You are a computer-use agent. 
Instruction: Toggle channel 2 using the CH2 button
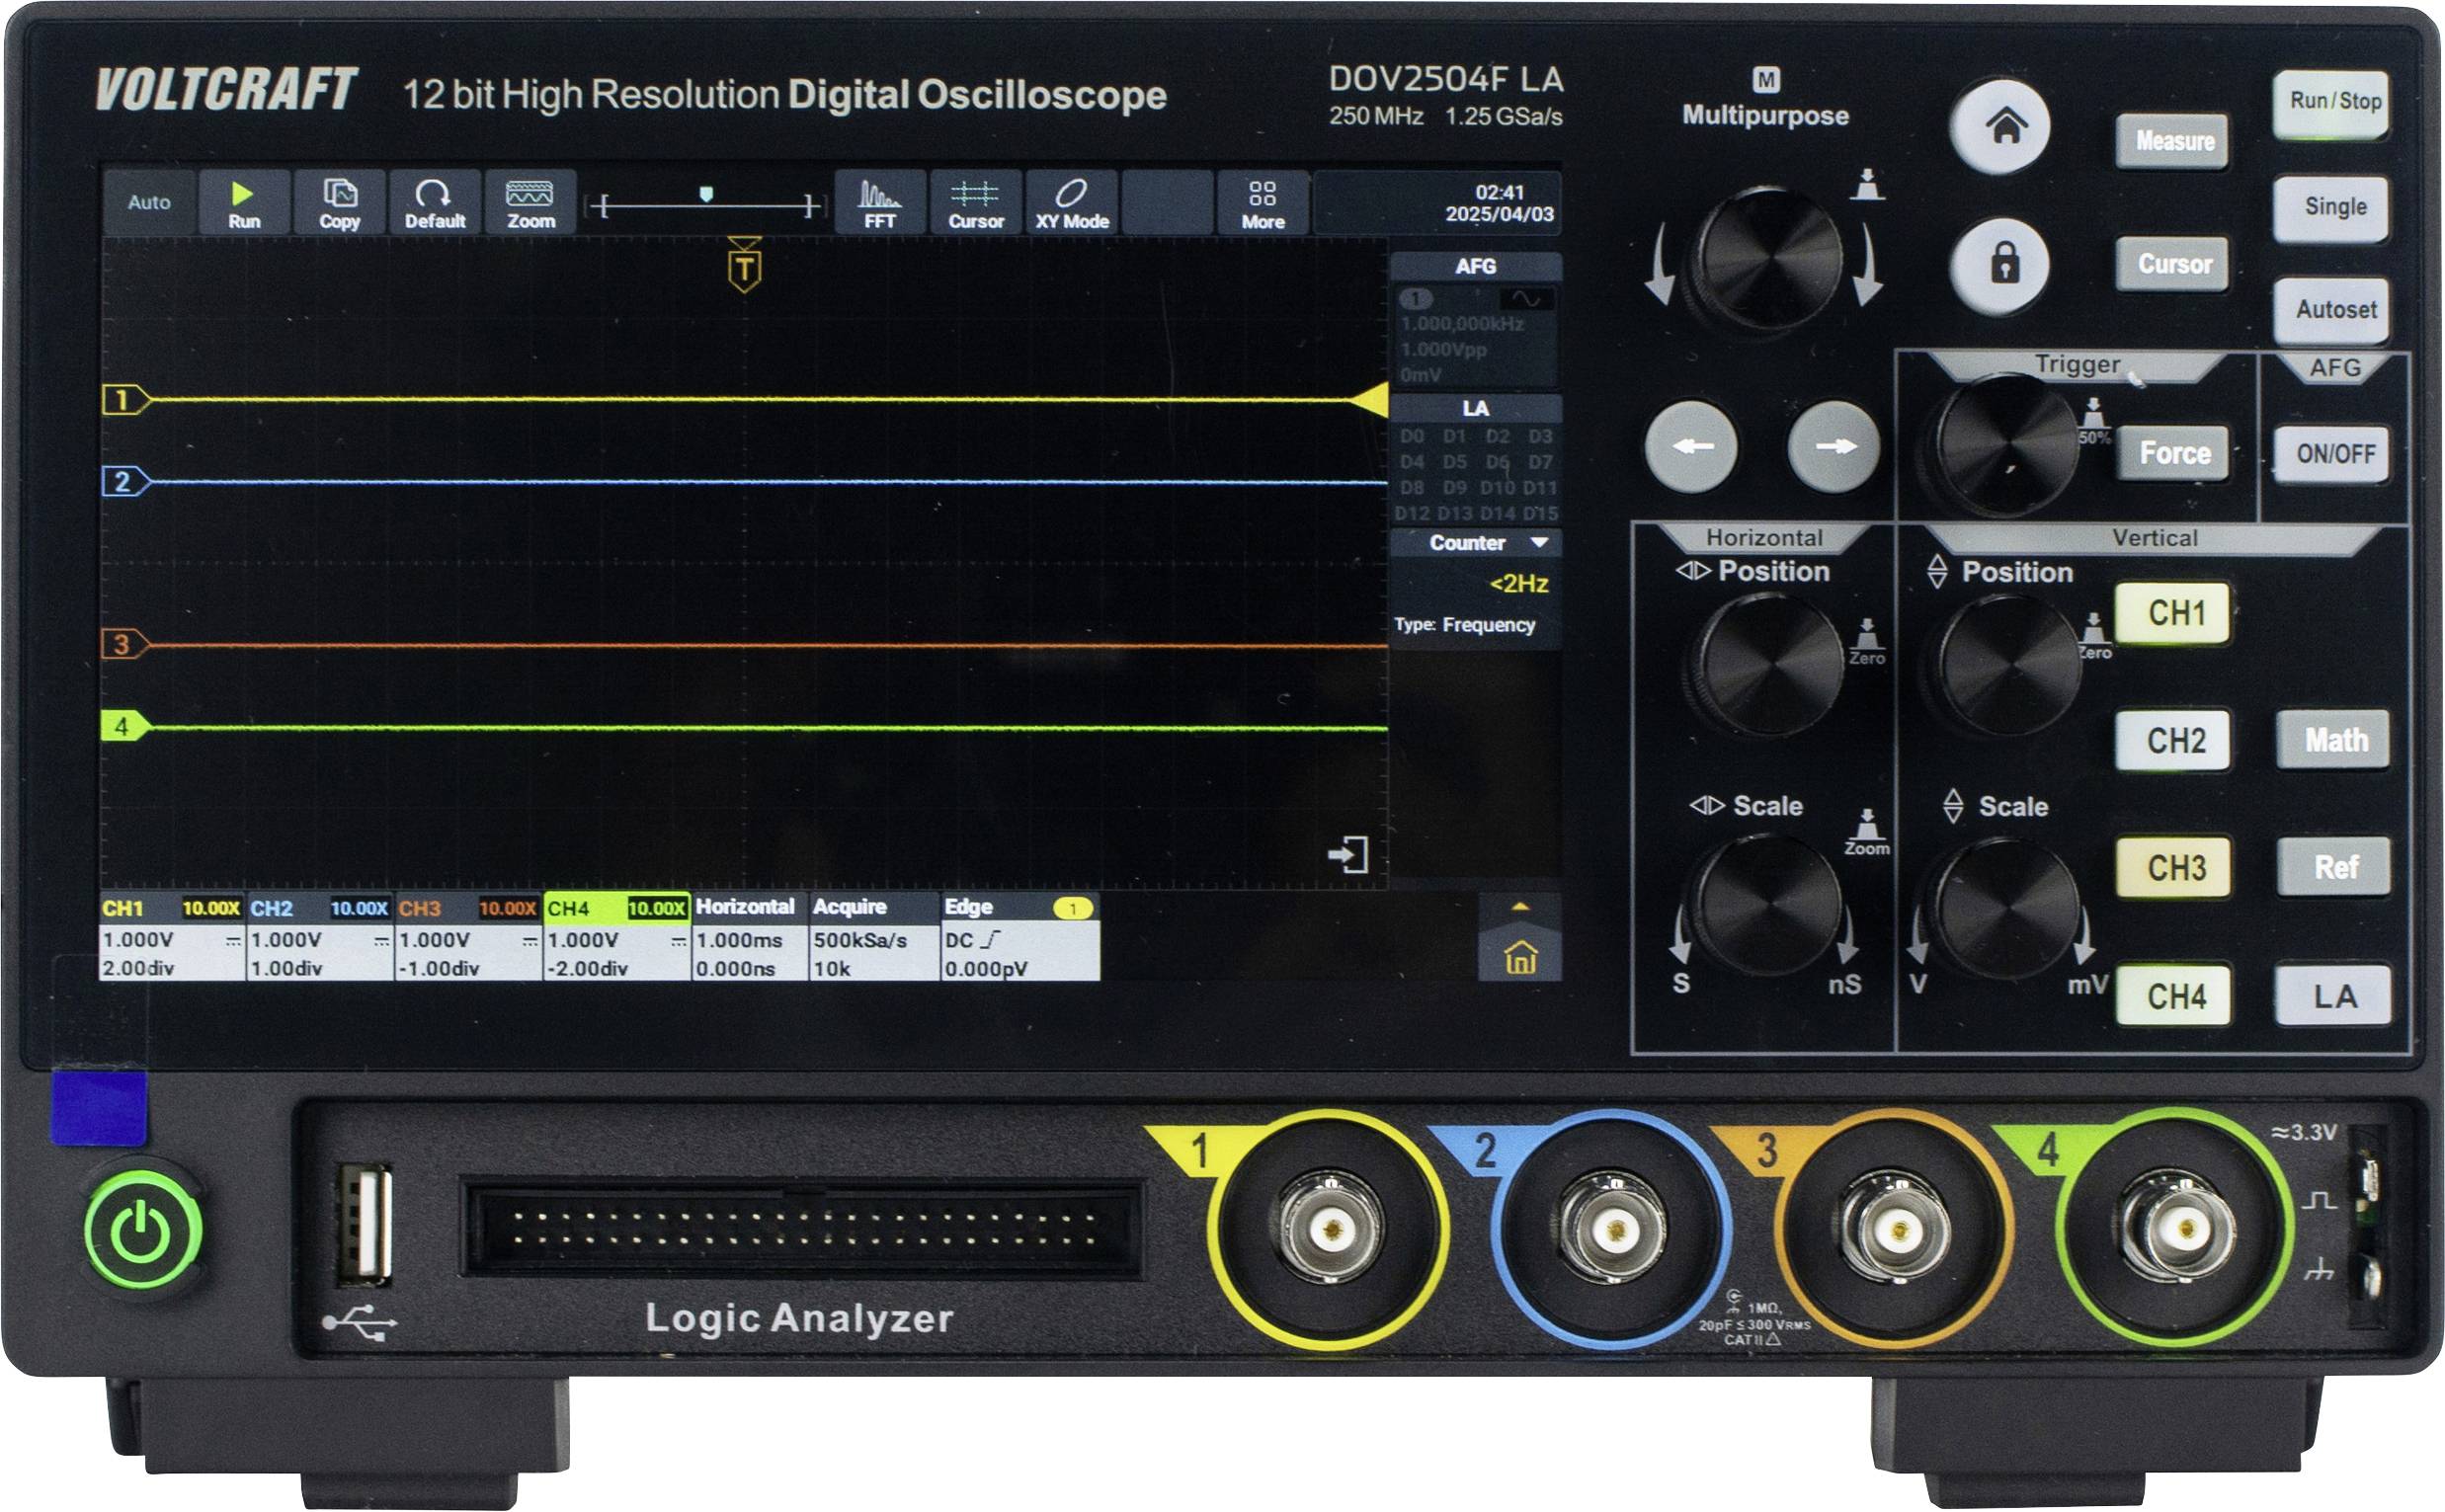click(2173, 742)
